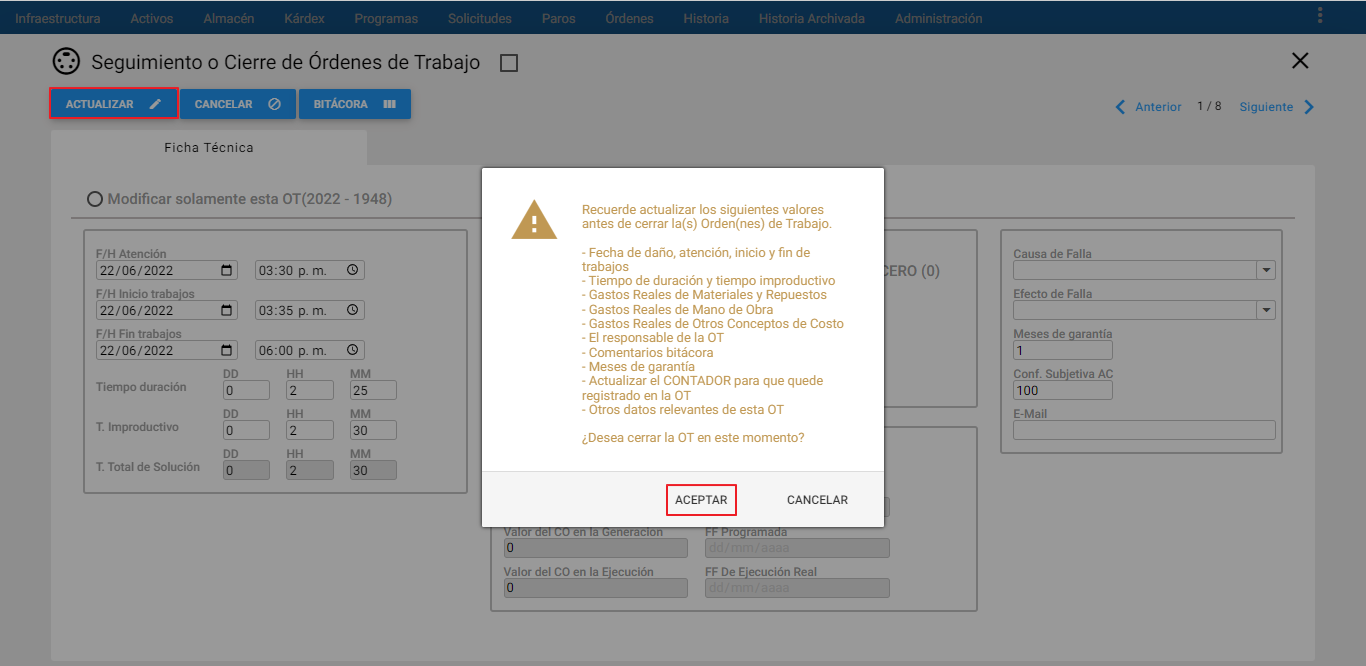Open the Órdenes menu
This screenshot has width=1366, height=666.
click(x=630, y=18)
